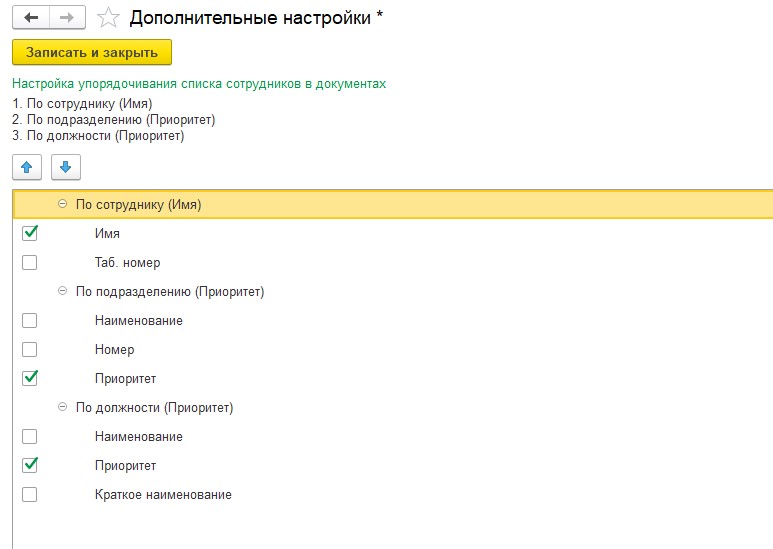Viewport: 773px width, 549px height.
Task: Enable the 'Краткое наименование' checkbox
Action: coord(29,494)
